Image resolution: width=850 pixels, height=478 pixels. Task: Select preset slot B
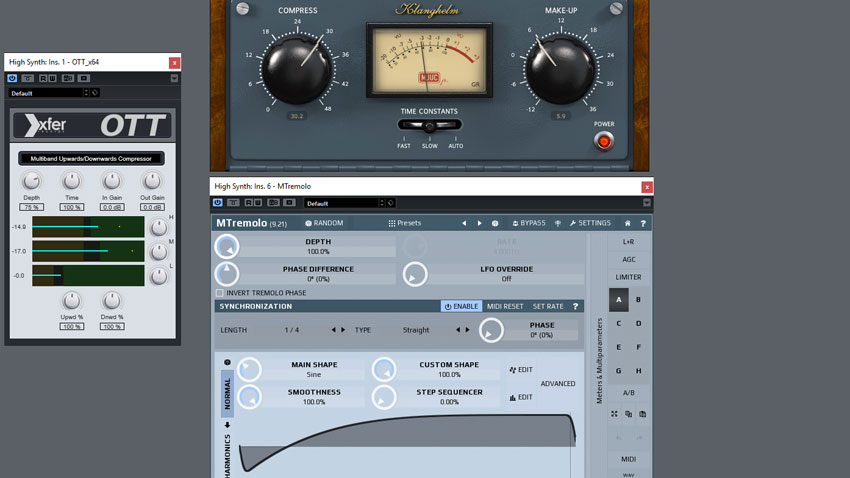pyautogui.click(x=638, y=300)
